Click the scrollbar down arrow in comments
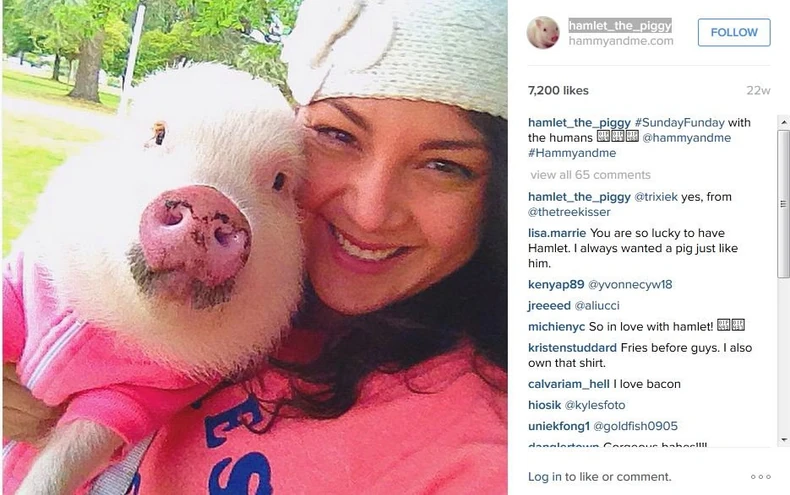 point(783,440)
